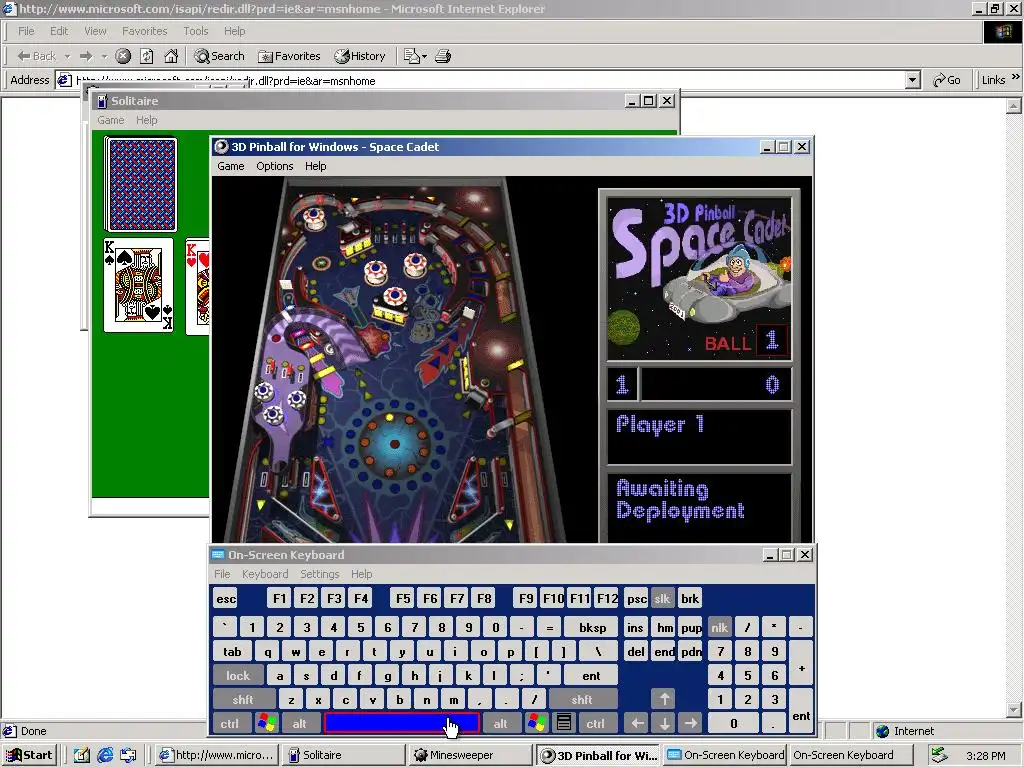Toggle the right alt key
Viewport: 1024px width, 768px height.
click(500, 724)
